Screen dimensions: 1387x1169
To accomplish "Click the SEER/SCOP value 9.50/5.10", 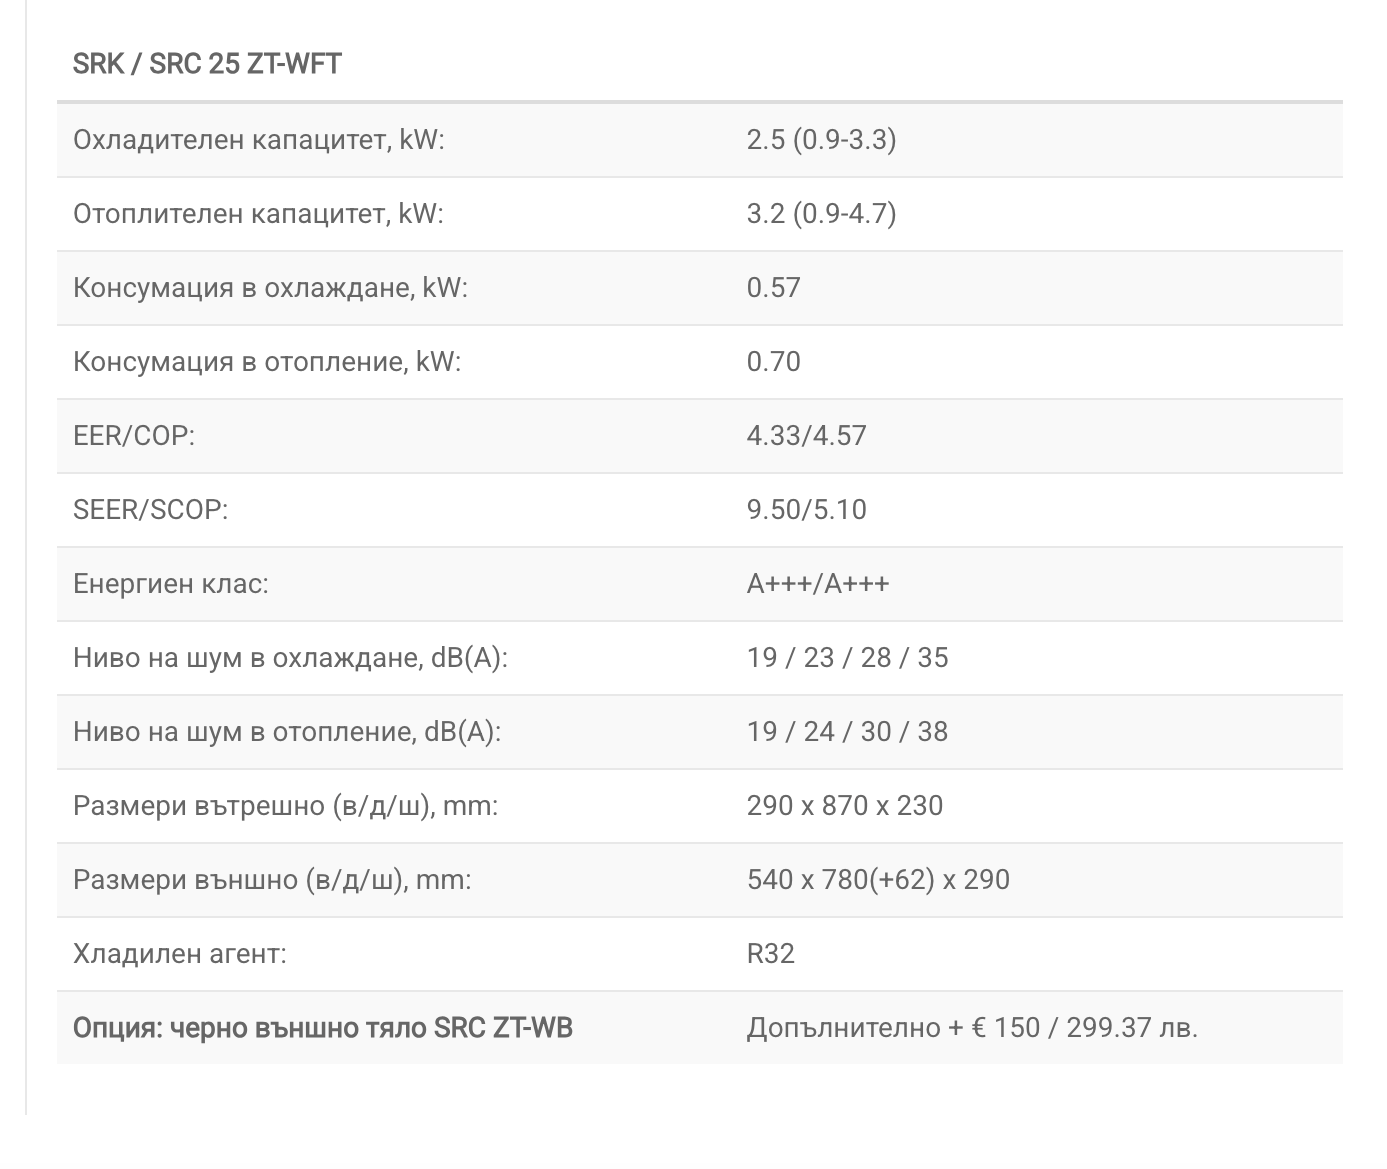I will coord(806,509).
